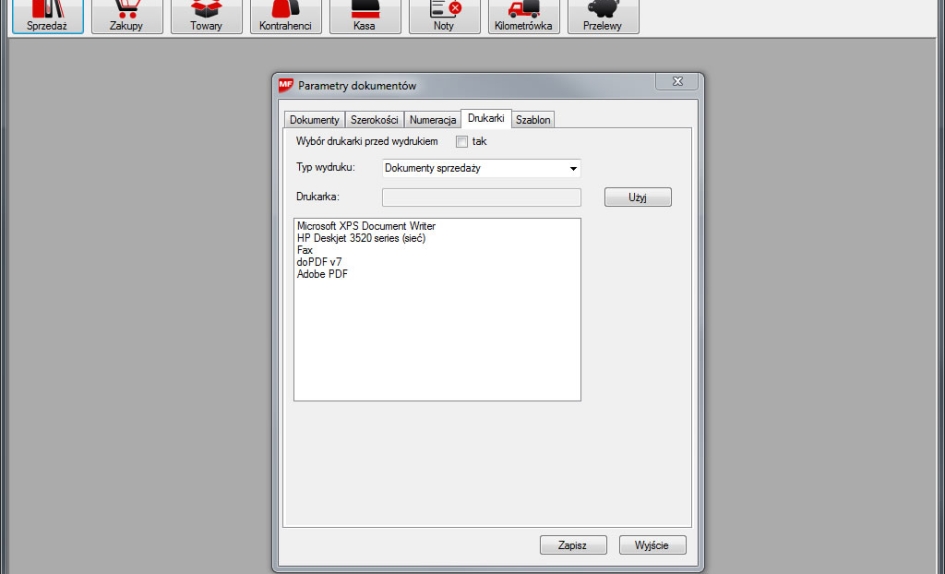The image size is (945, 574).
Task: Go to the Szablon tab
Action: pos(533,120)
